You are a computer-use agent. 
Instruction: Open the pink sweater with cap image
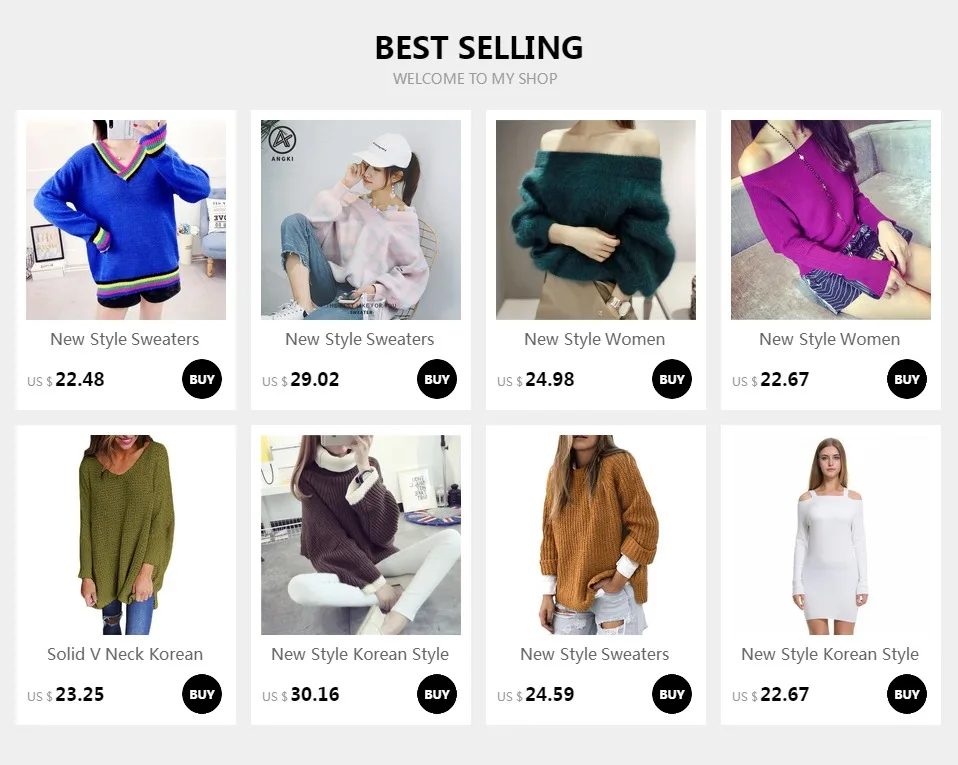point(361,220)
